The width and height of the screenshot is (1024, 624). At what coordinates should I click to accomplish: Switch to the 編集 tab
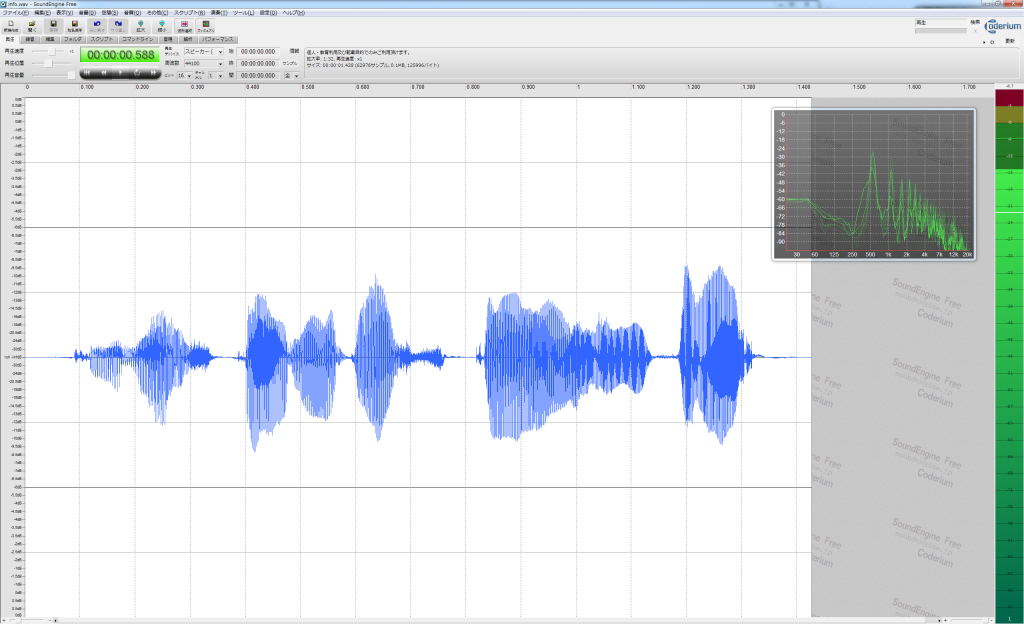point(50,39)
